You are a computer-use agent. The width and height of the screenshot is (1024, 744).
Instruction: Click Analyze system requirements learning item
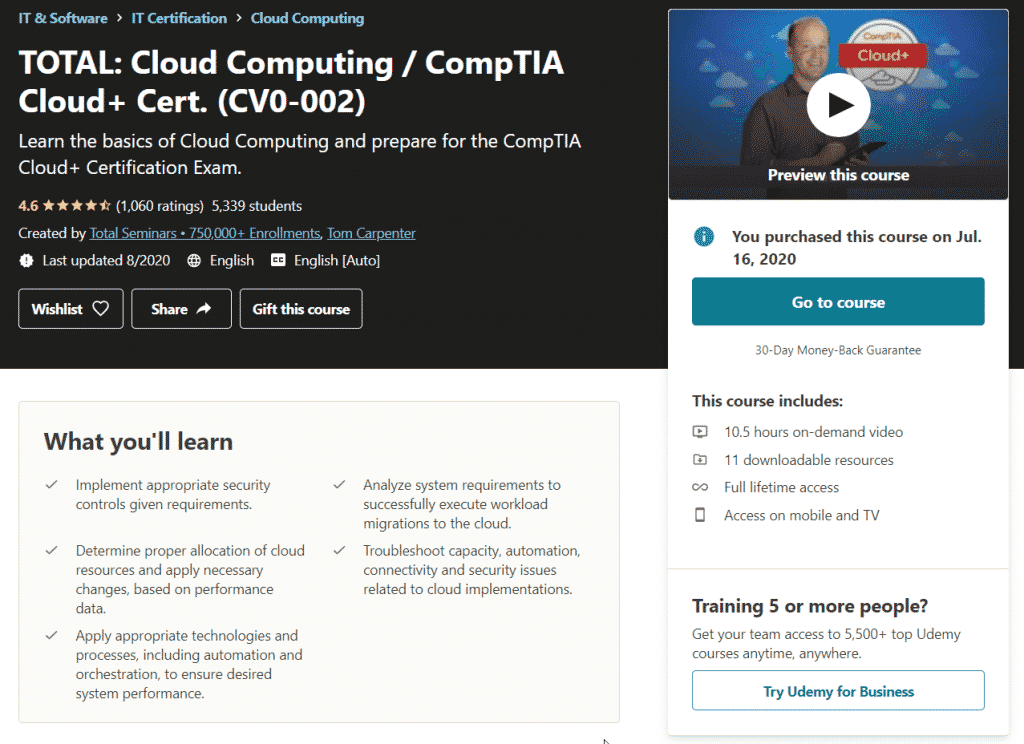[462, 504]
